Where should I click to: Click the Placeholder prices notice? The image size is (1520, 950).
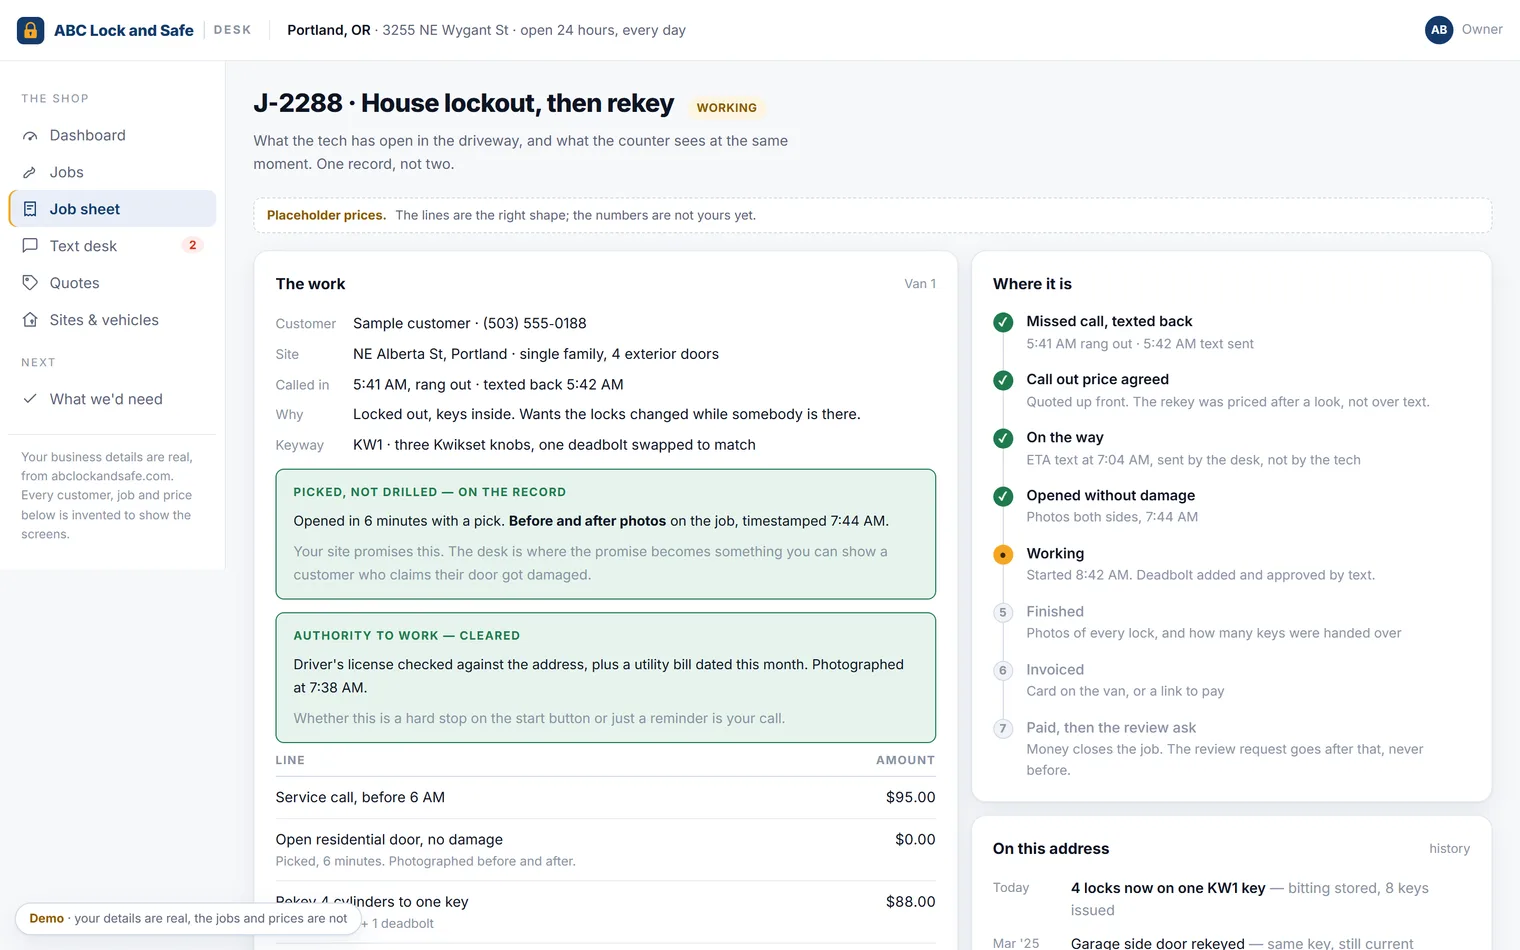[x=872, y=215]
